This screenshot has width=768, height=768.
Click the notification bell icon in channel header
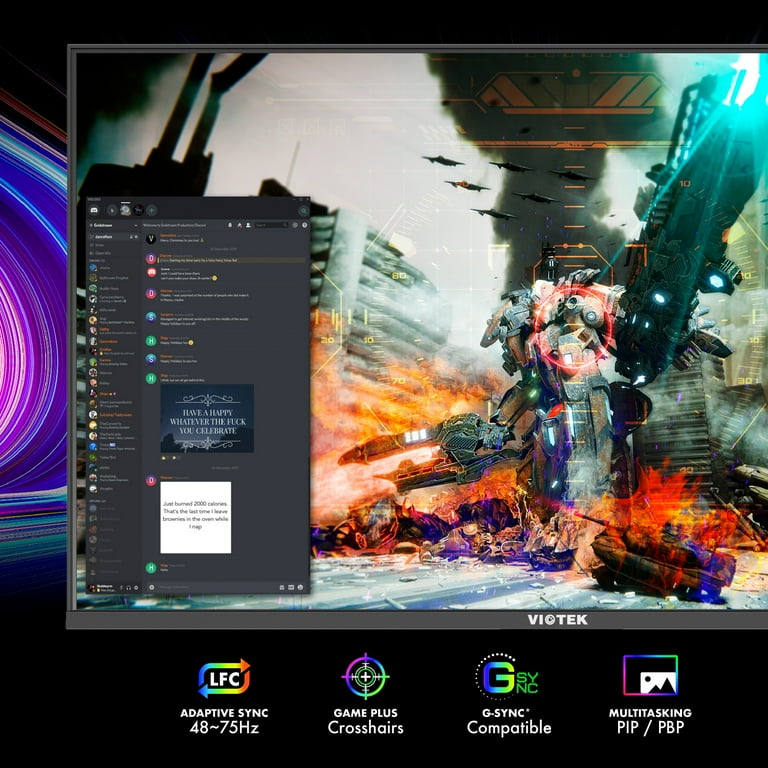(x=230, y=225)
